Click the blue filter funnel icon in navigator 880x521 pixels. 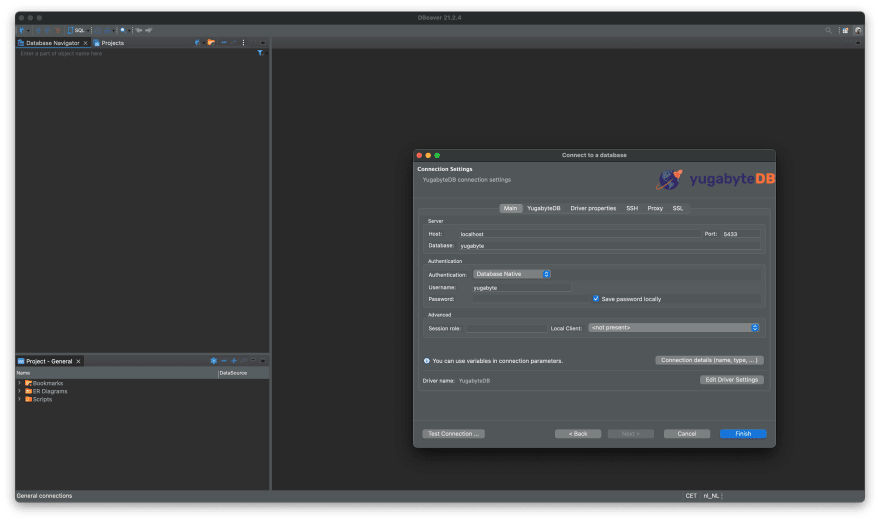point(260,53)
